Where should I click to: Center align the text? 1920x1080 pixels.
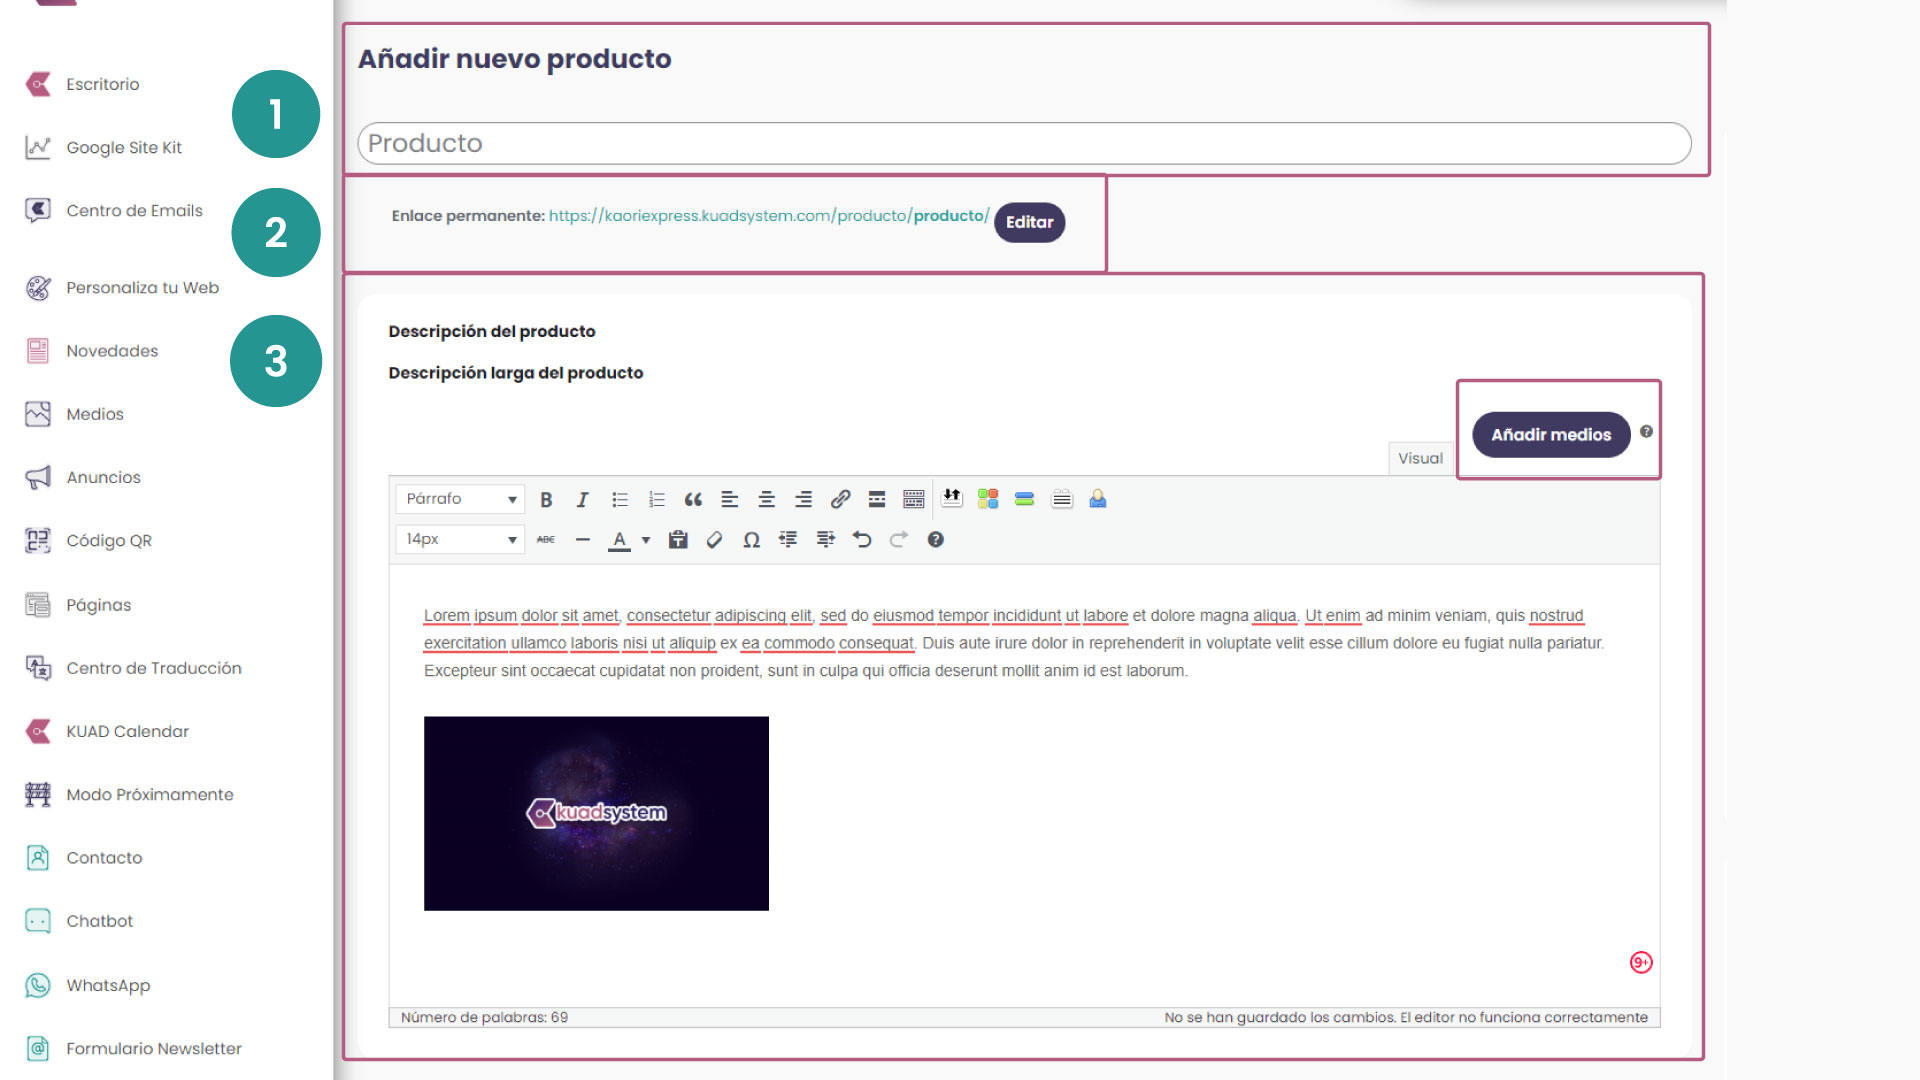pos(767,499)
